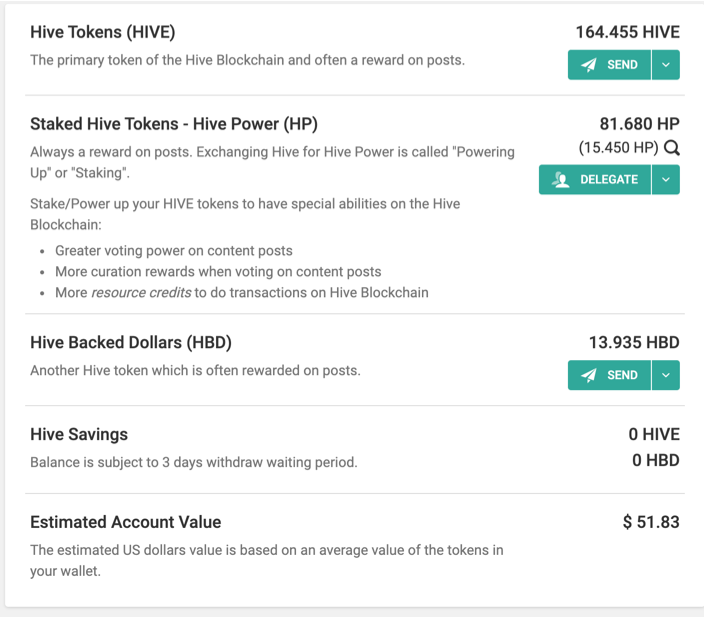Screen dimensions: 704x617
Task: Open dropdown arrow next to HBD Send button
Action: pos(666,375)
